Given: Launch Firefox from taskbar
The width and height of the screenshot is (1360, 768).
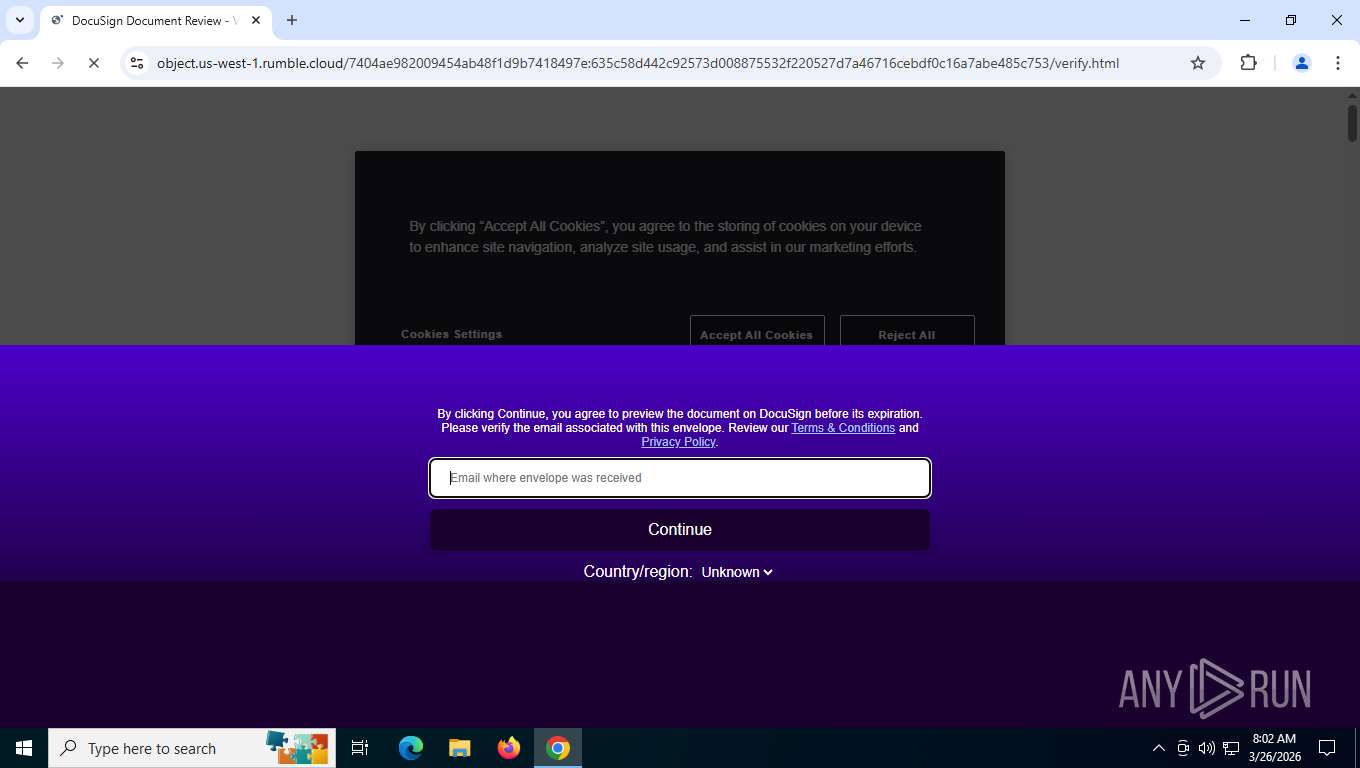Looking at the screenshot, I should tap(509, 748).
